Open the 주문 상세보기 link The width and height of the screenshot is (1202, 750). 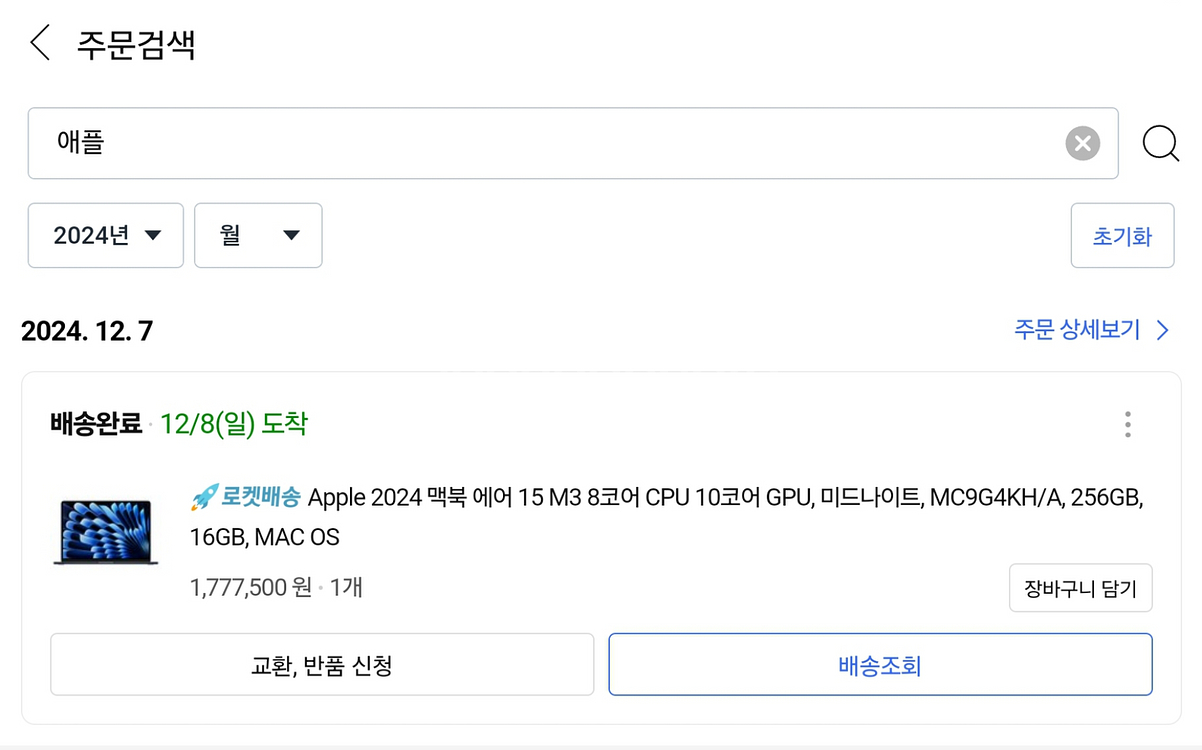pos(1077,331)
